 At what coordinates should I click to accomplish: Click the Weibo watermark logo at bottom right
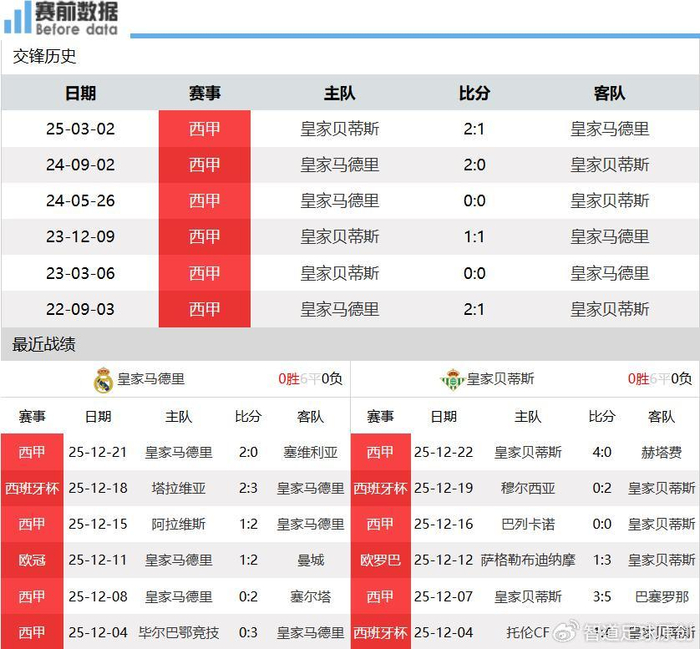567,632
